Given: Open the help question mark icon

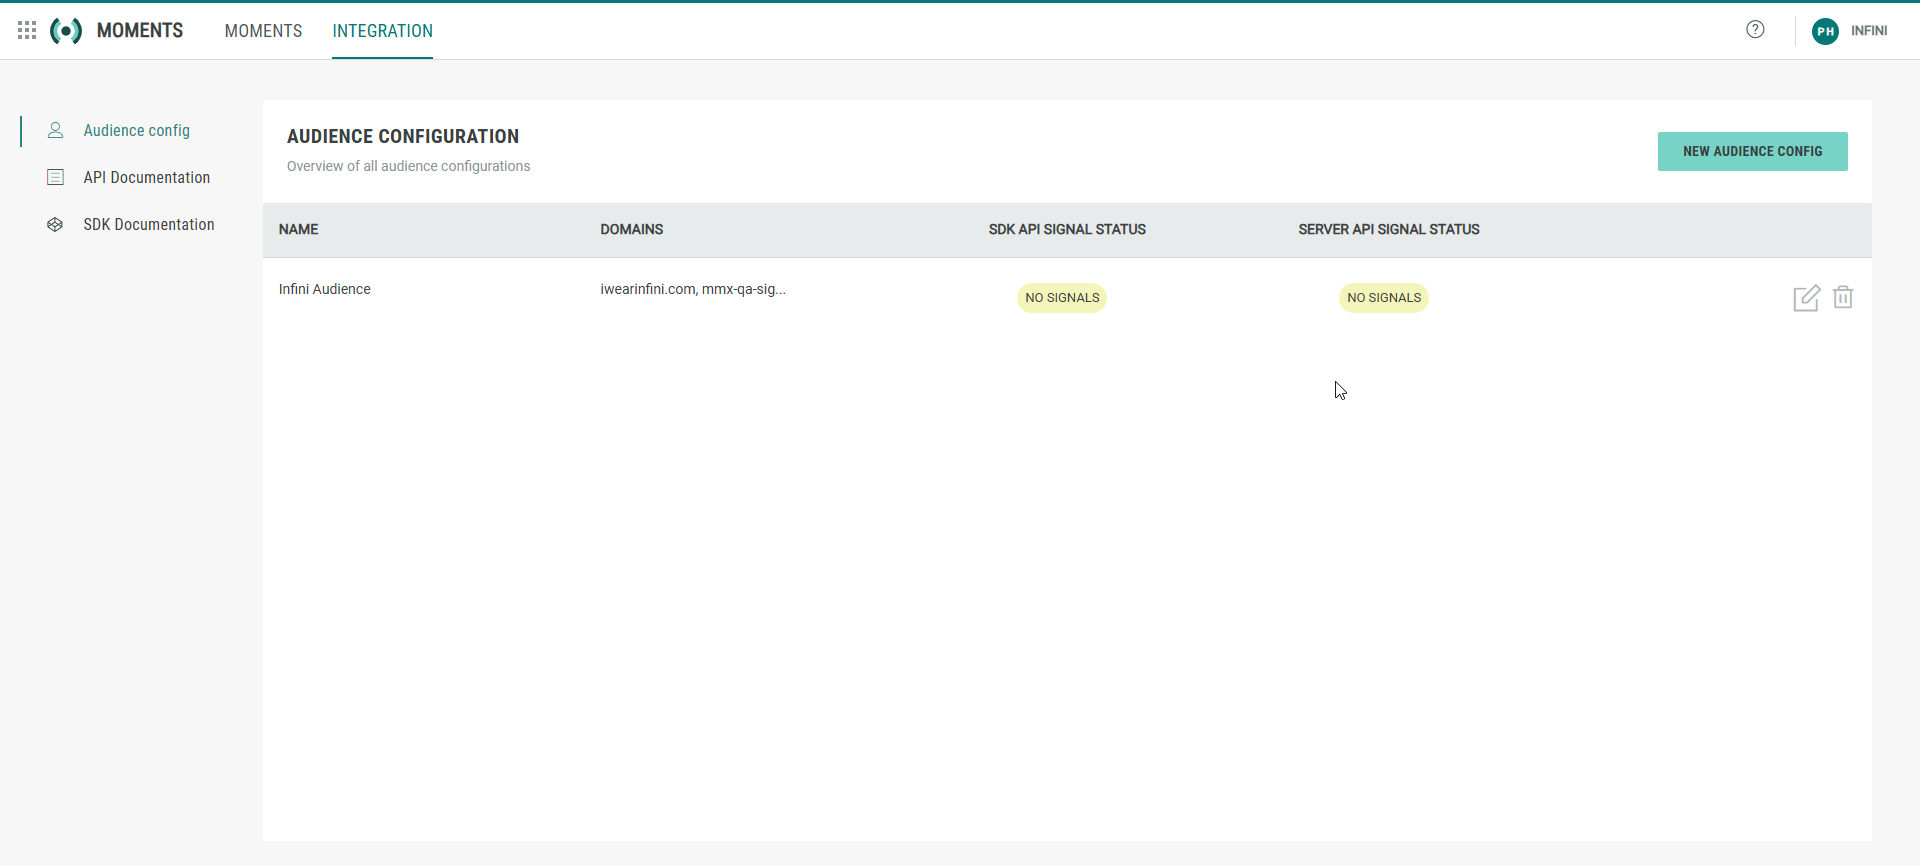Looking at the screenshot, I should (1755, 30).
